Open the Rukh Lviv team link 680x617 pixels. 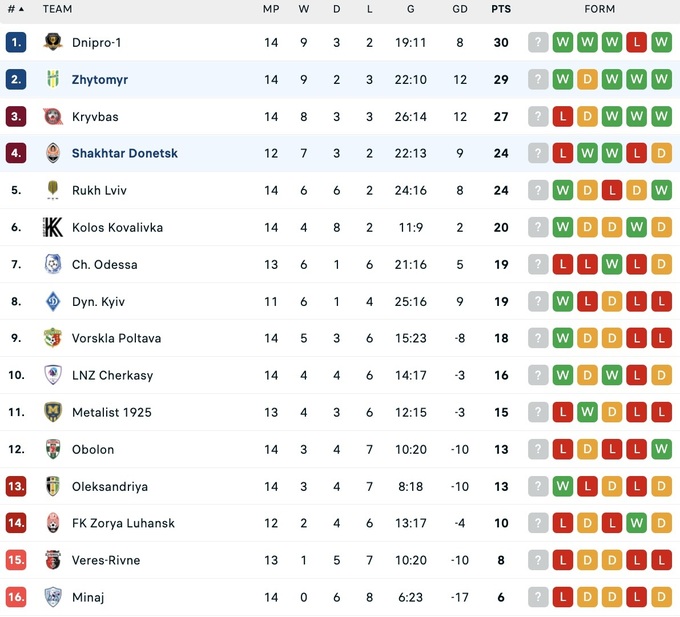point(99,191)
